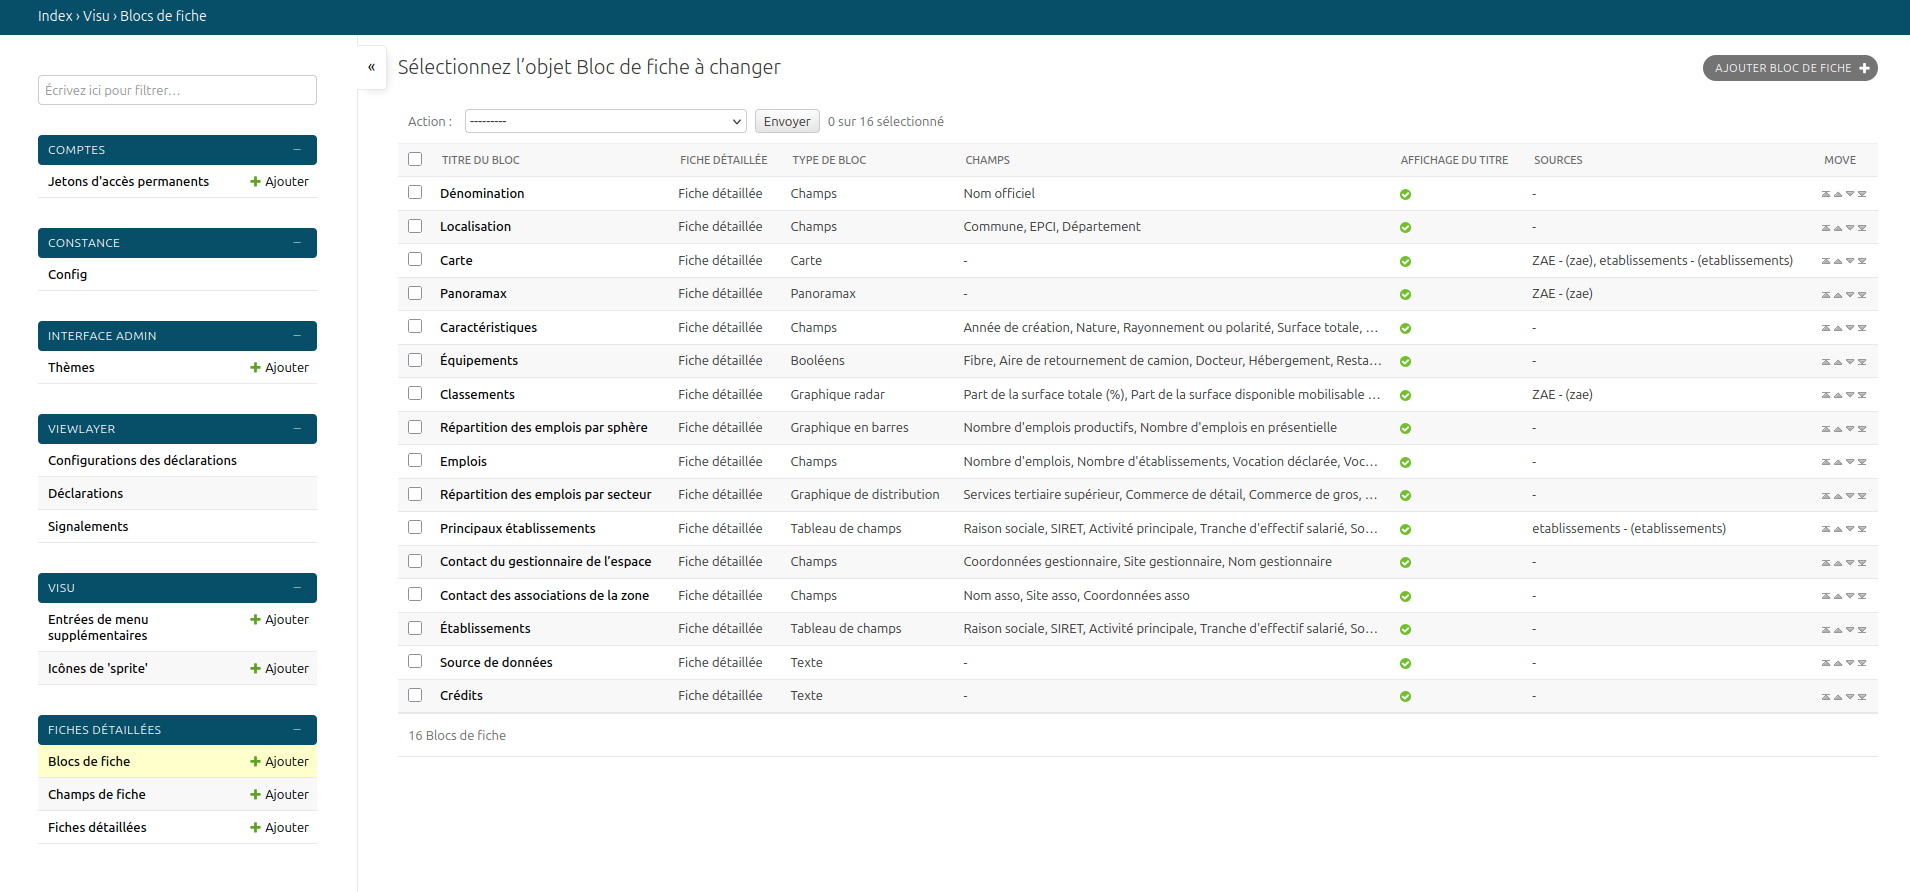Move Emplois row to bottom
Image resolution: width=1910 pixels, height=892 pixels.
pyautogui.click(x=1862, y=462)
